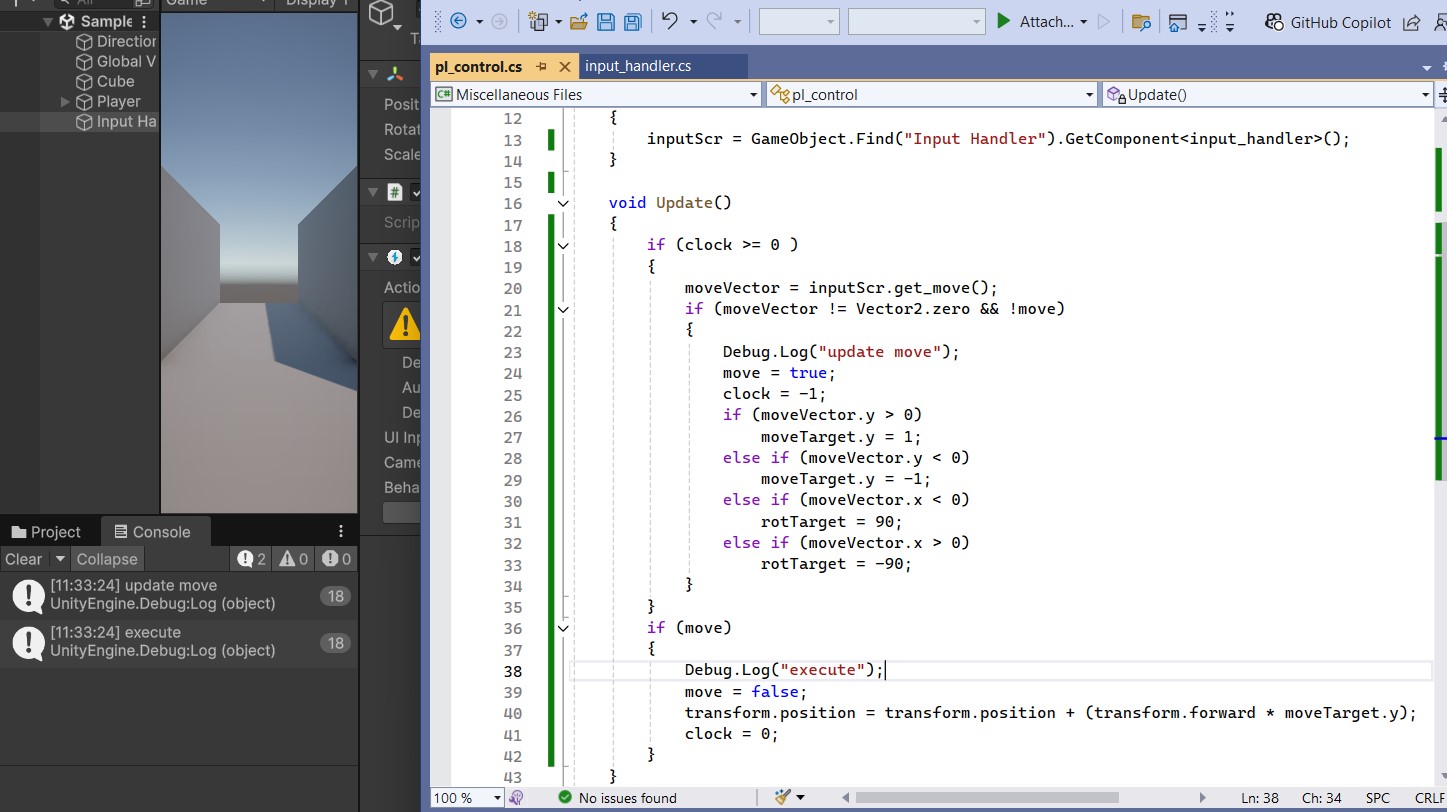Click the Open File folder icon
Viewport: 1447px width, 812px height.
578,22
